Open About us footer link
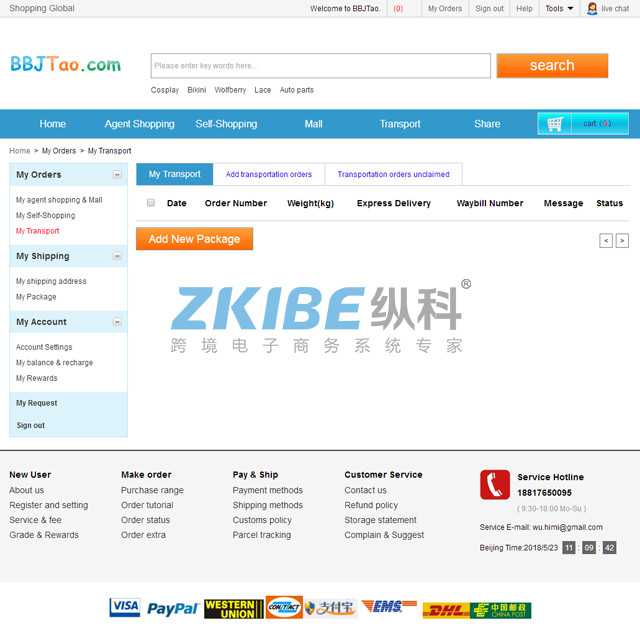Image resolution: width=640 pixels, height=633 pixels. 27,490
